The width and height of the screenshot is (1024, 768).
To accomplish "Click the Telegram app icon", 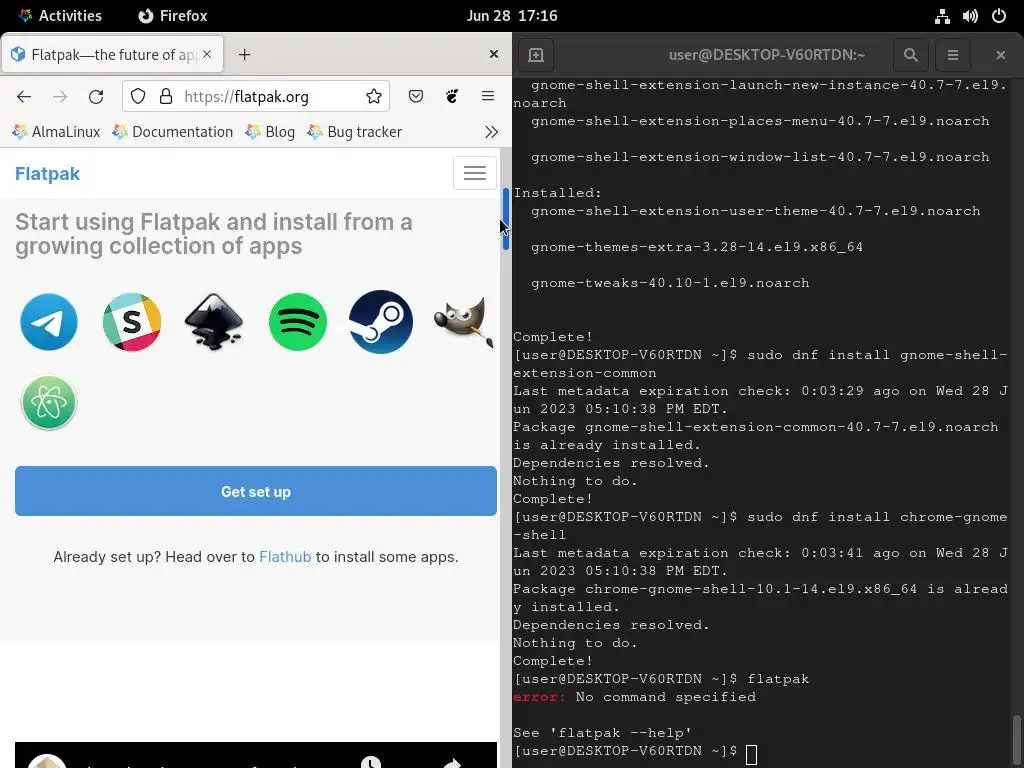I will (x=49, y=322).
